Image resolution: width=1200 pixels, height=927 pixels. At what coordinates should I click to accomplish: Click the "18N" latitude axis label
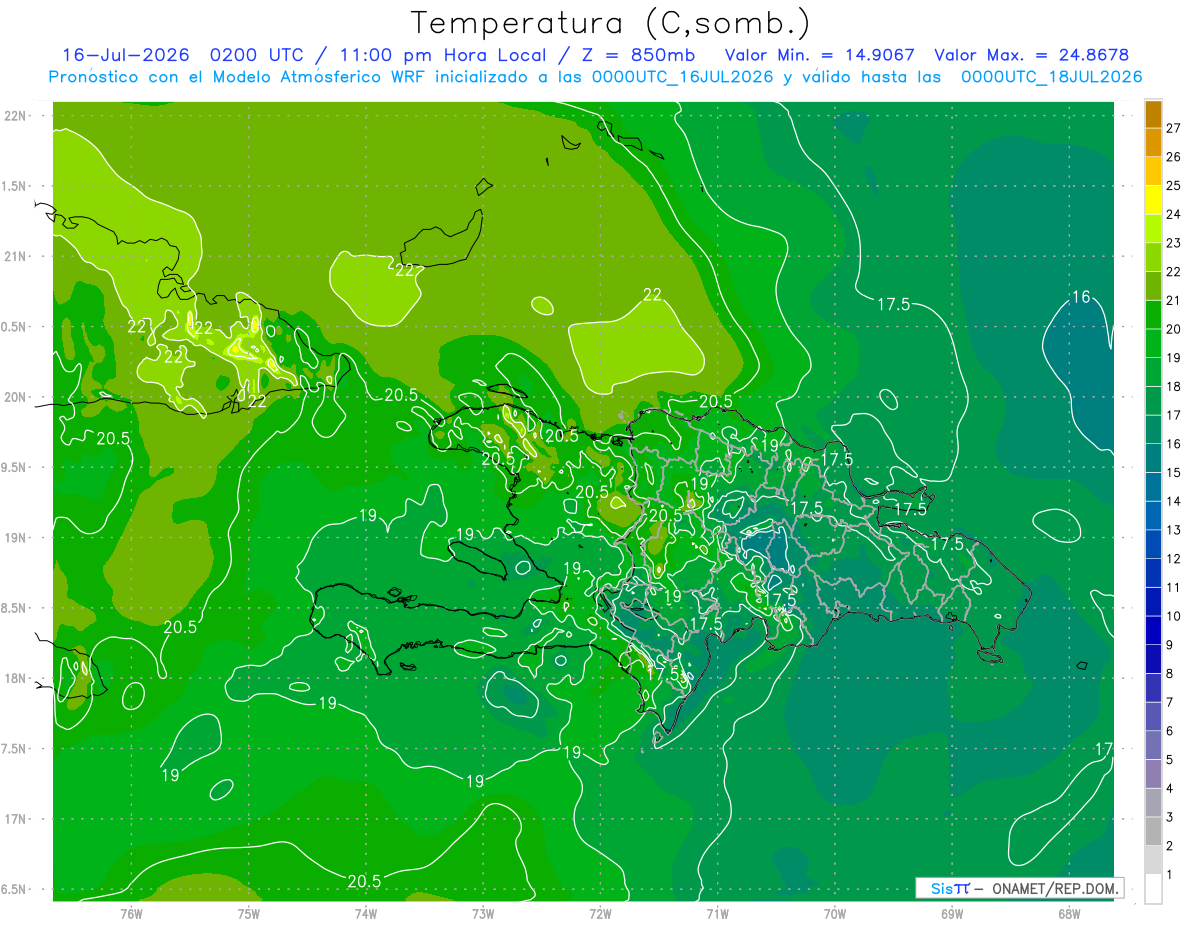[x=16, y=679]
